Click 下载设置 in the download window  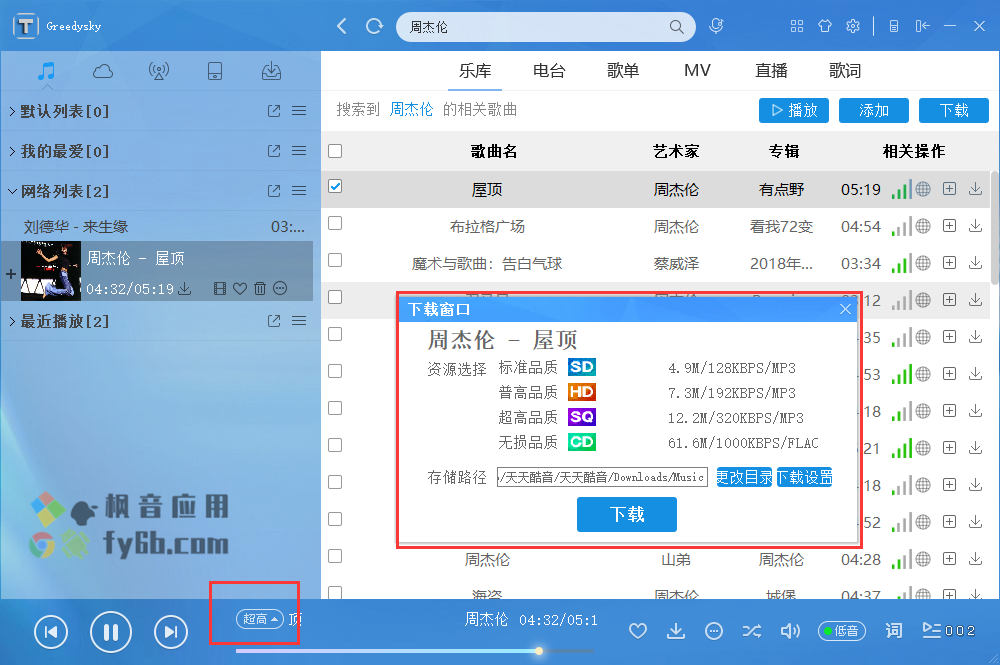805,477
